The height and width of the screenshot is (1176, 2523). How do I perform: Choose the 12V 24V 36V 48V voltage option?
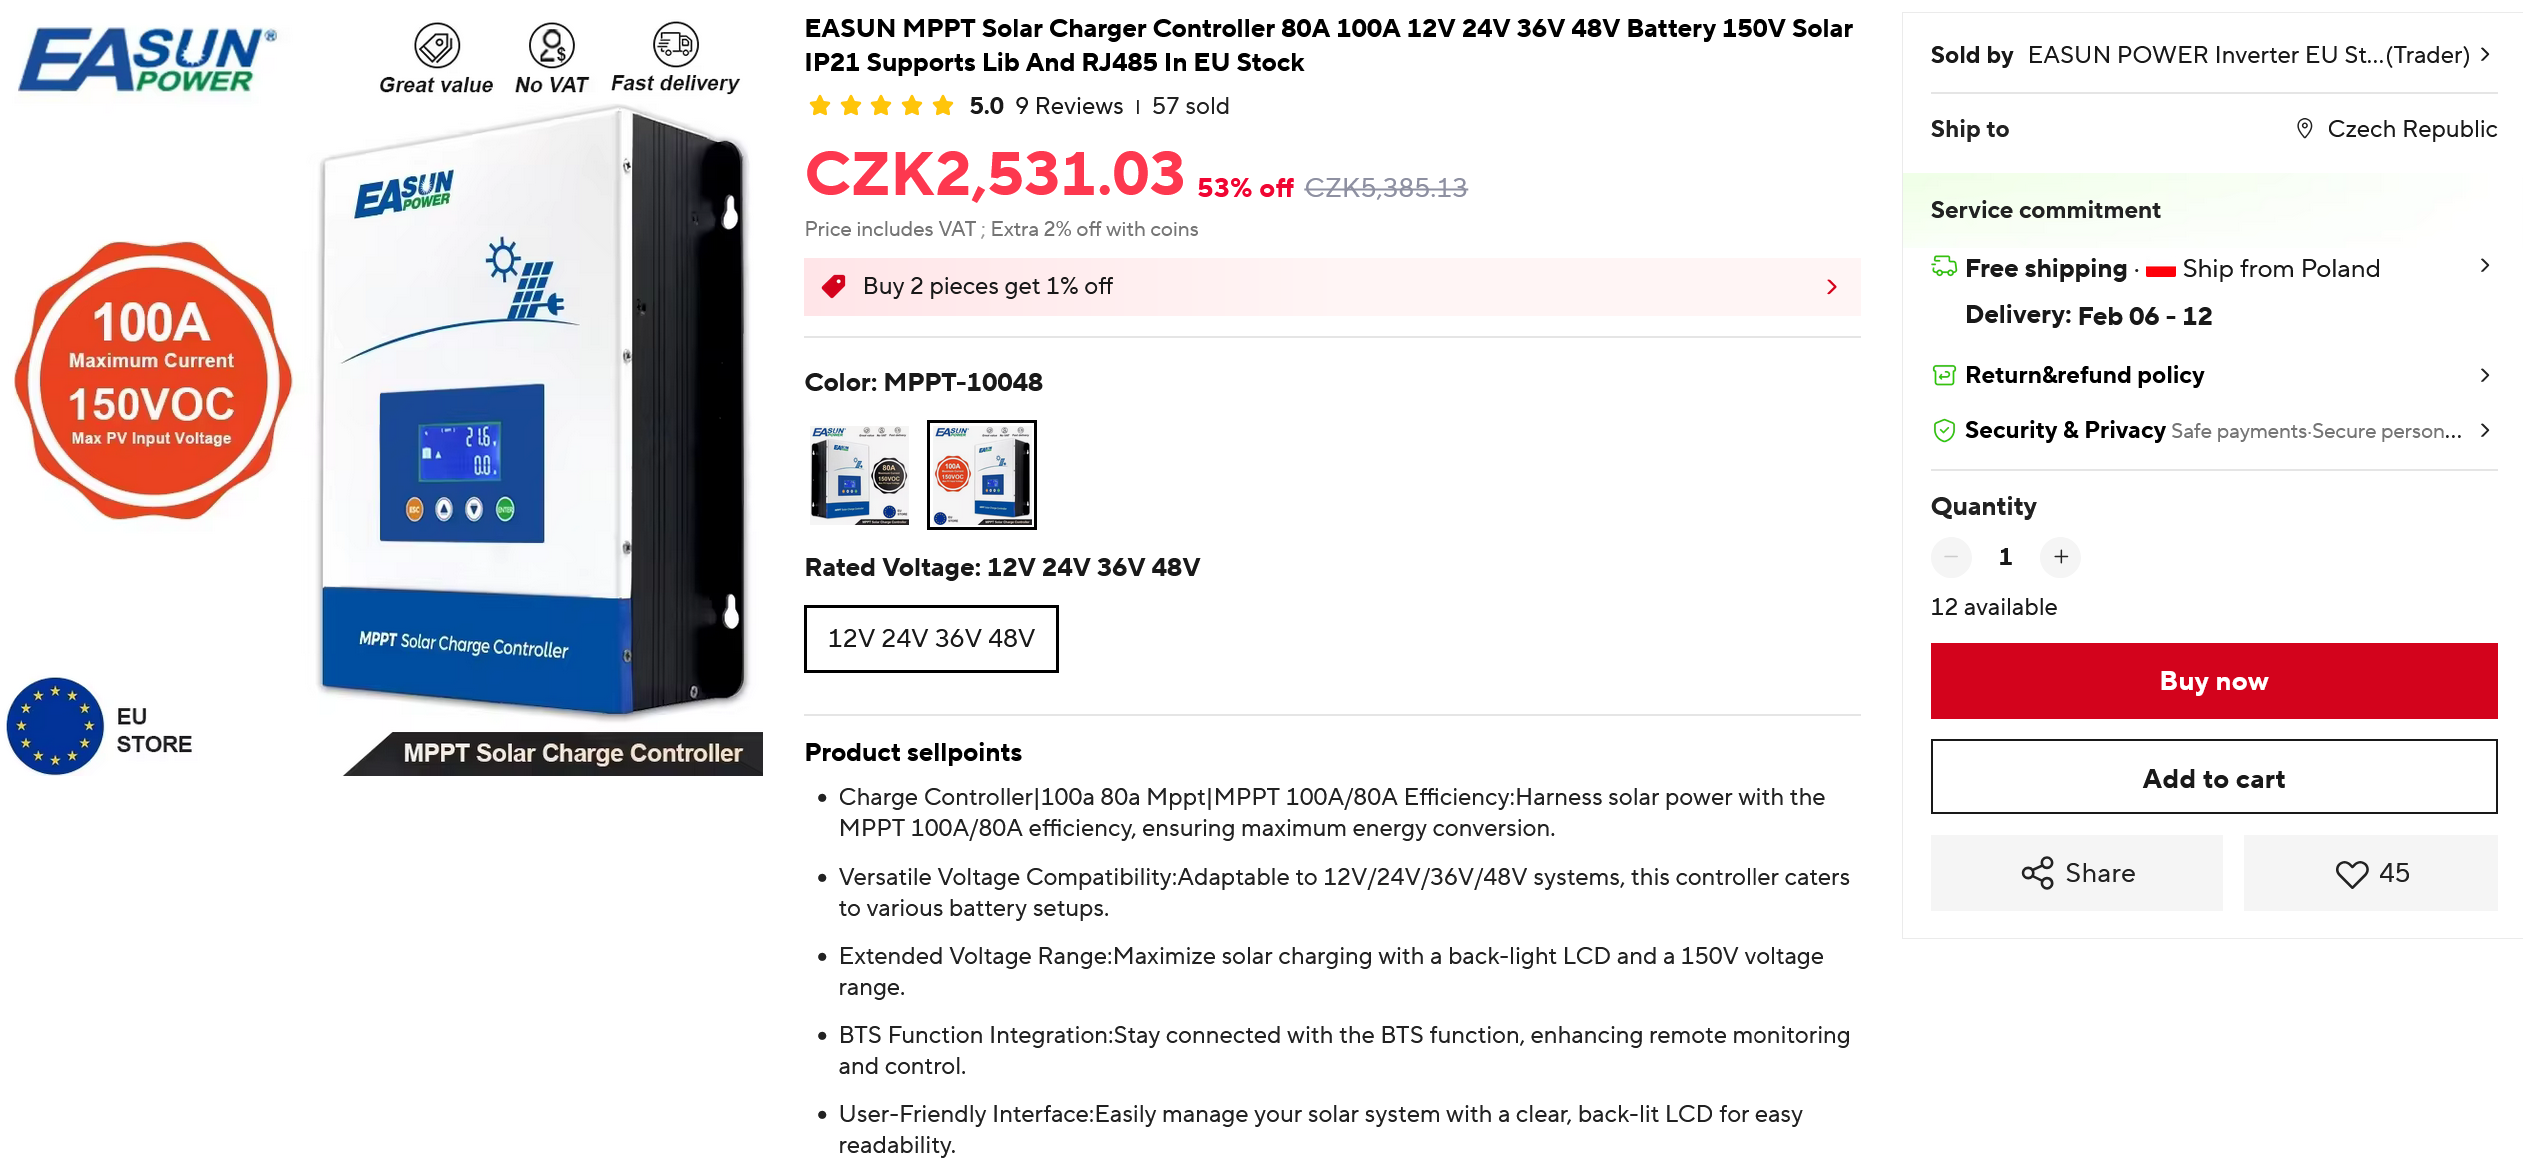(931, 639)
